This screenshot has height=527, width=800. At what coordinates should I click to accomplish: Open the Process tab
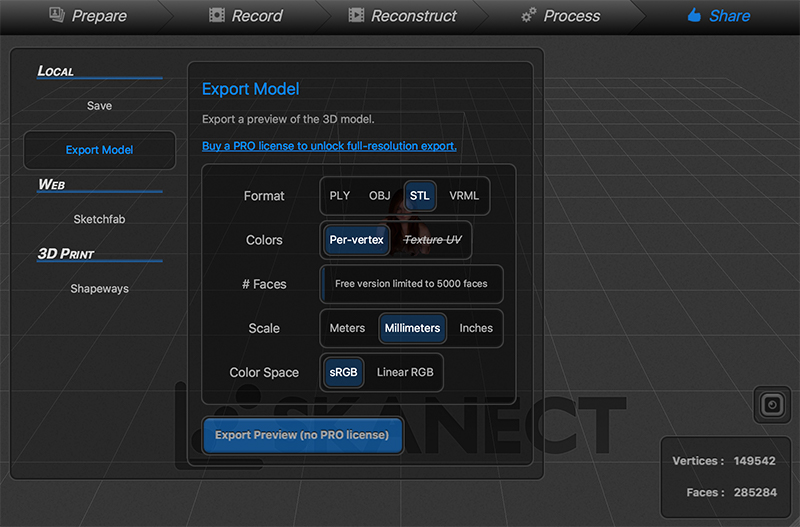pos(560,16)
